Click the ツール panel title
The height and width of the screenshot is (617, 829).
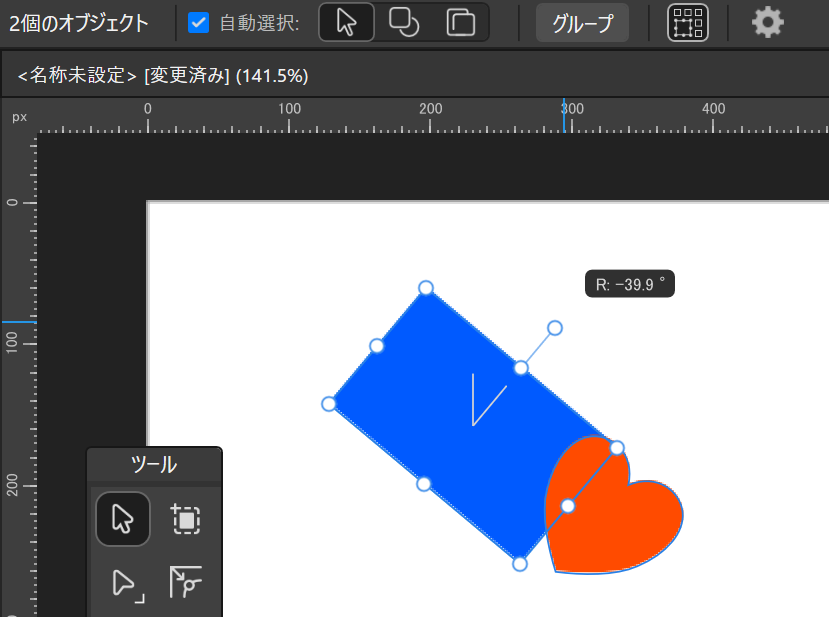tap(154, 465)
